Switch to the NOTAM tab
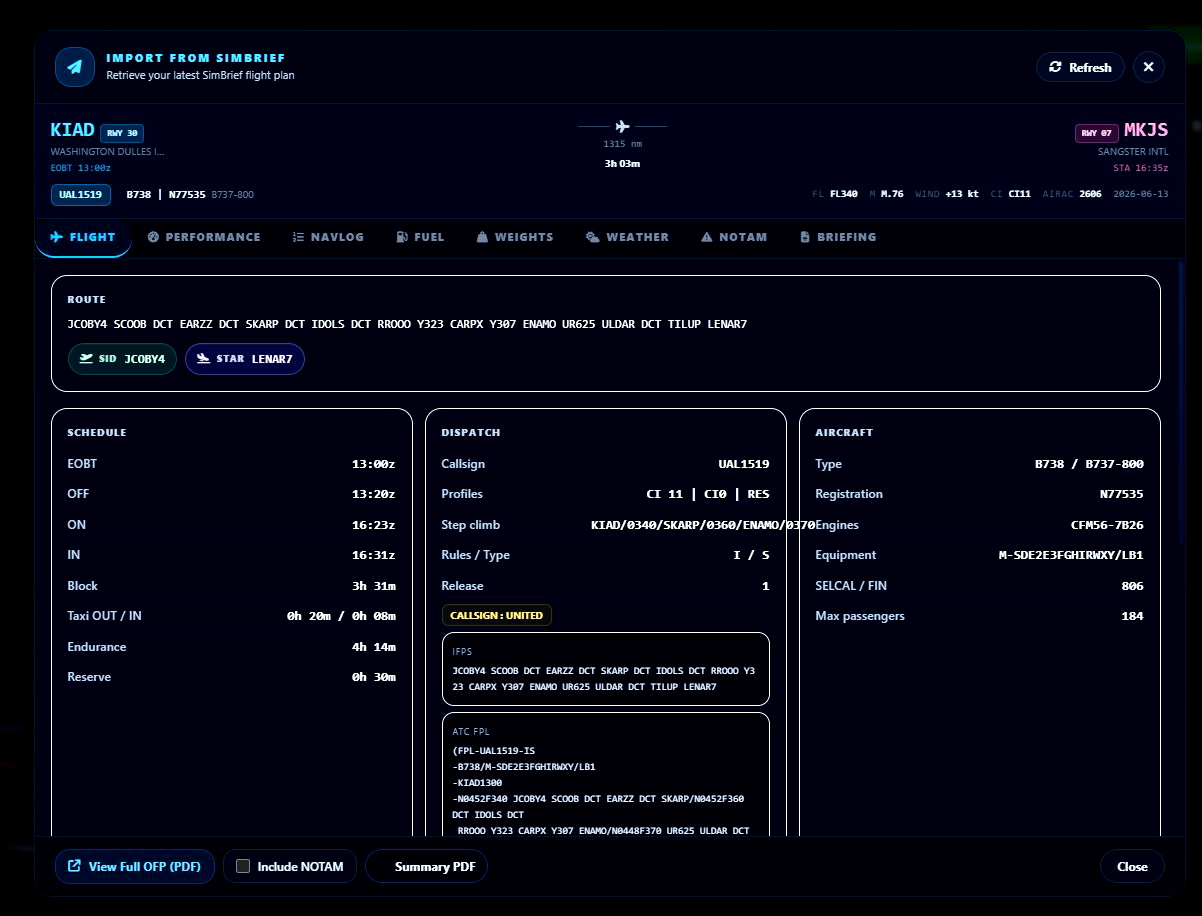The width and height of the screenshot is (1202, 916). (x=734, y=238)
